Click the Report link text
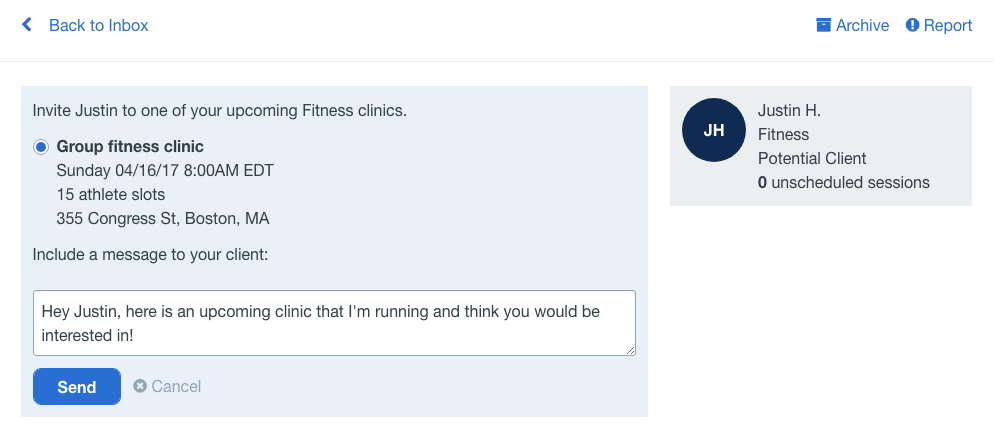 [x=948, y=25]
